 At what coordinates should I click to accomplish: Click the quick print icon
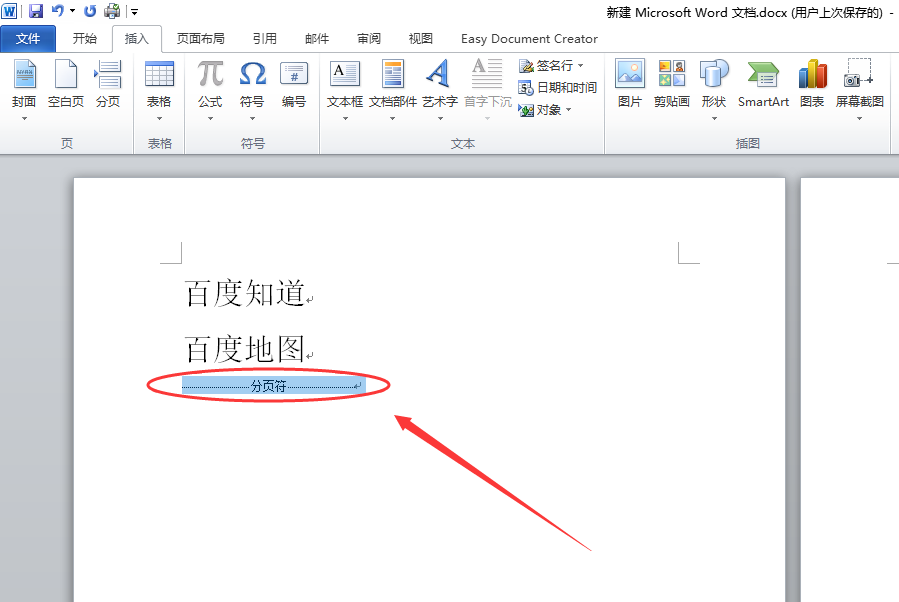pyautogui.click(x=112, y=11)
